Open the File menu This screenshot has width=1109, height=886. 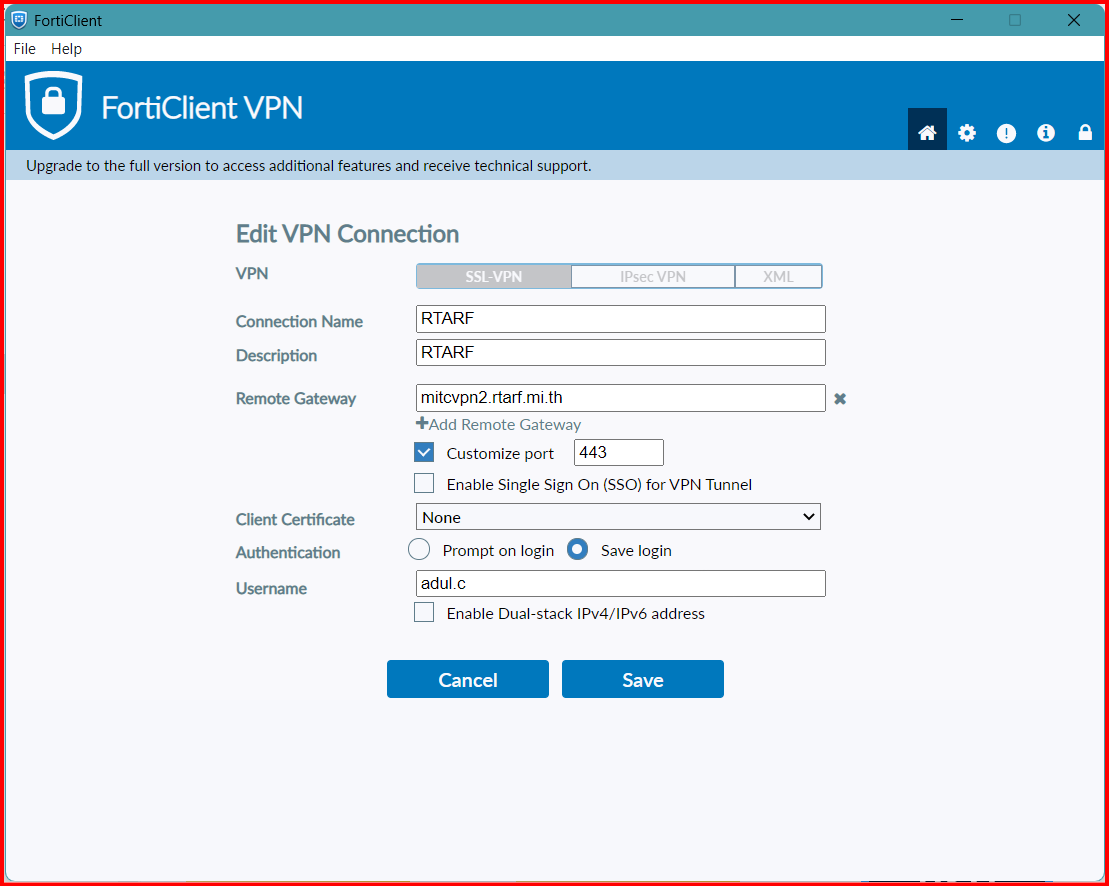[x=25, y=49]
